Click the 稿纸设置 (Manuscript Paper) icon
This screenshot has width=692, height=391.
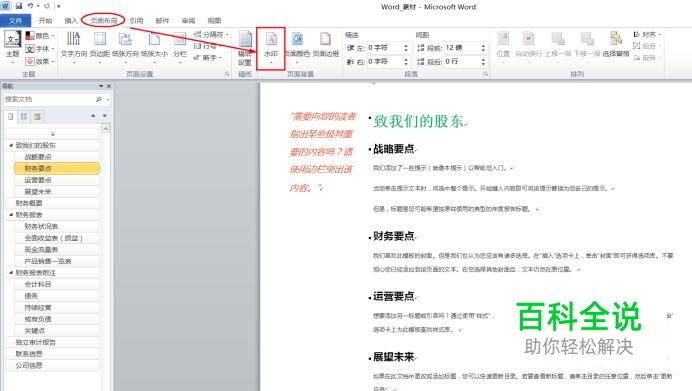245,39
